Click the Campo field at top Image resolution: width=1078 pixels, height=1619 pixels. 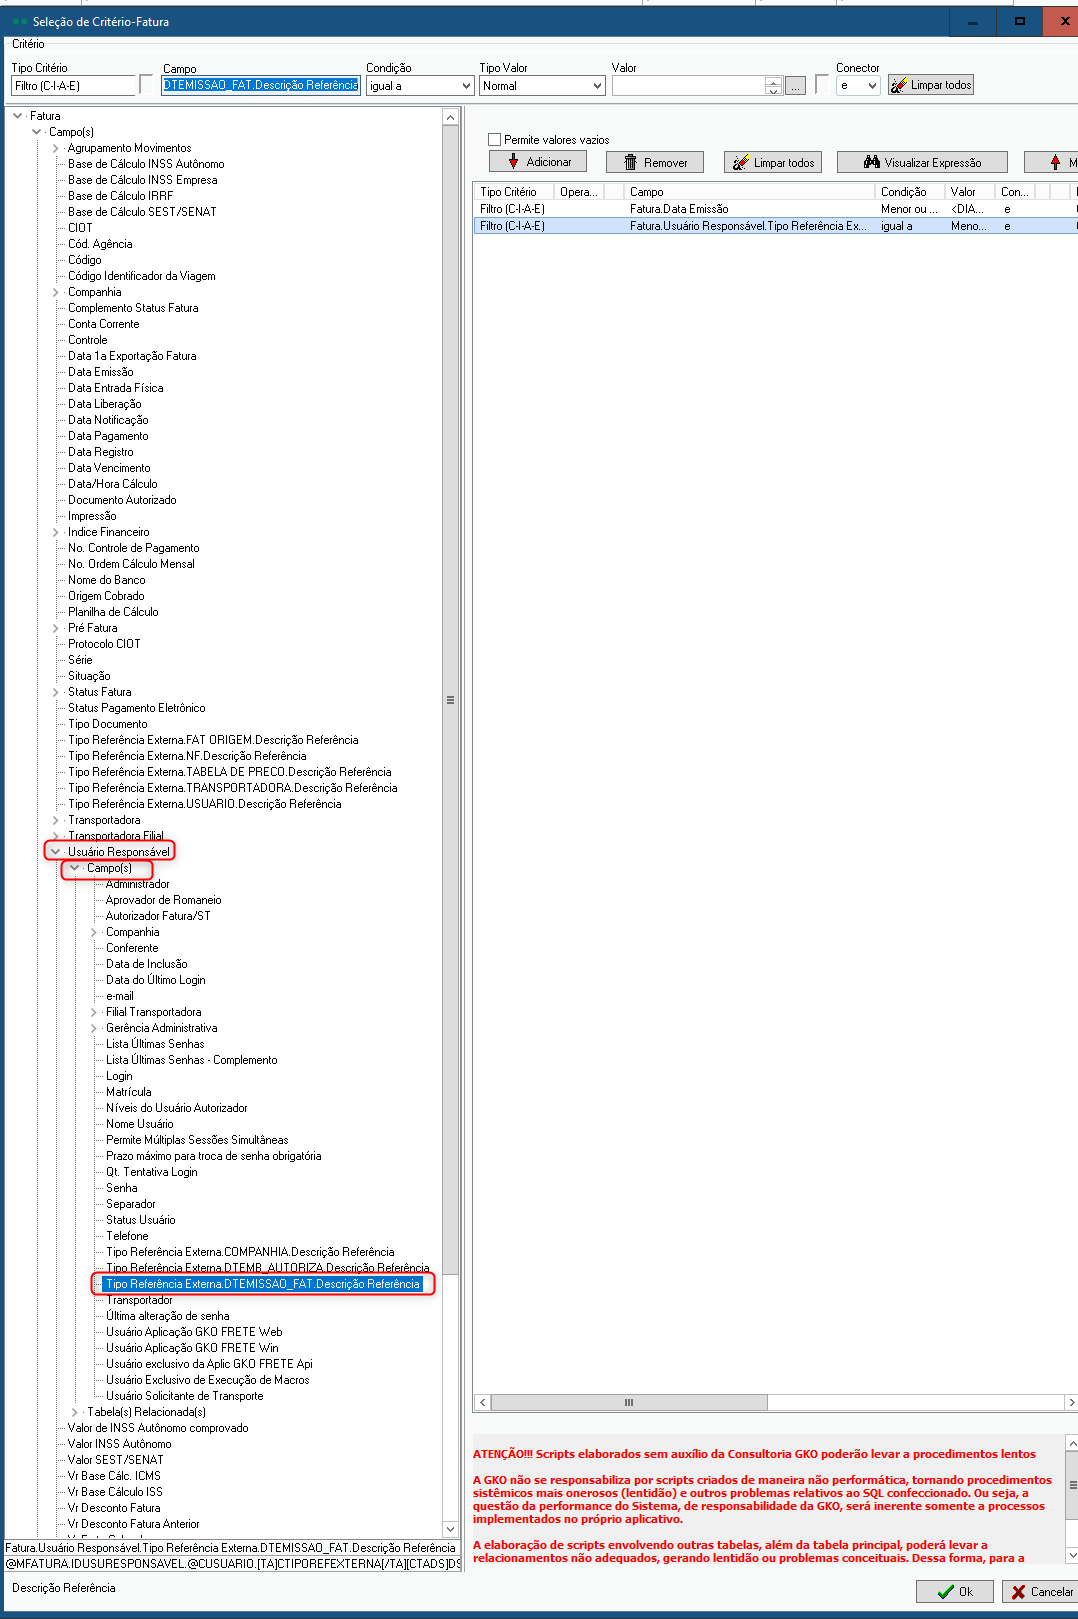coord(260,85)
